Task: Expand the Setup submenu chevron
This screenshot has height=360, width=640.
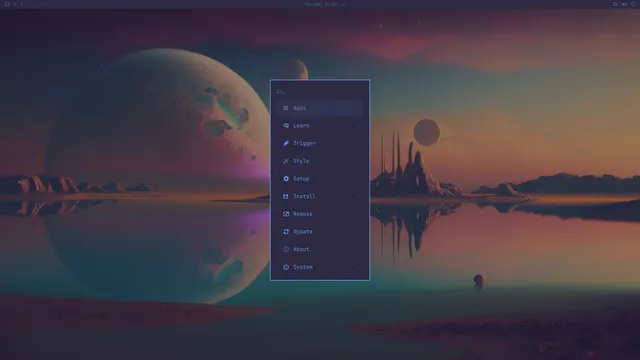Action: point(358,179)
